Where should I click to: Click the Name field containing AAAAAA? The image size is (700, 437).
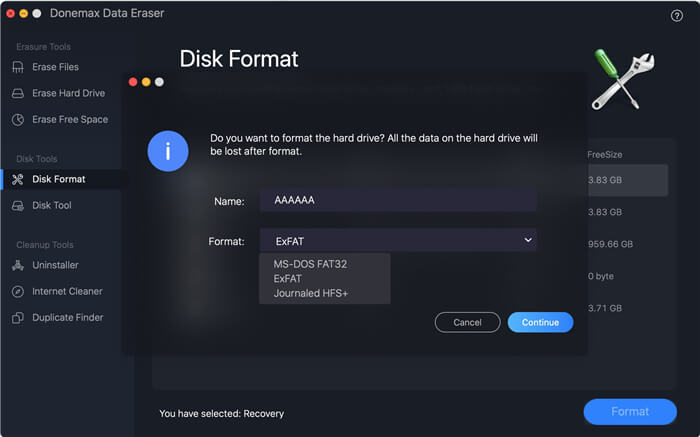(398, 200)
